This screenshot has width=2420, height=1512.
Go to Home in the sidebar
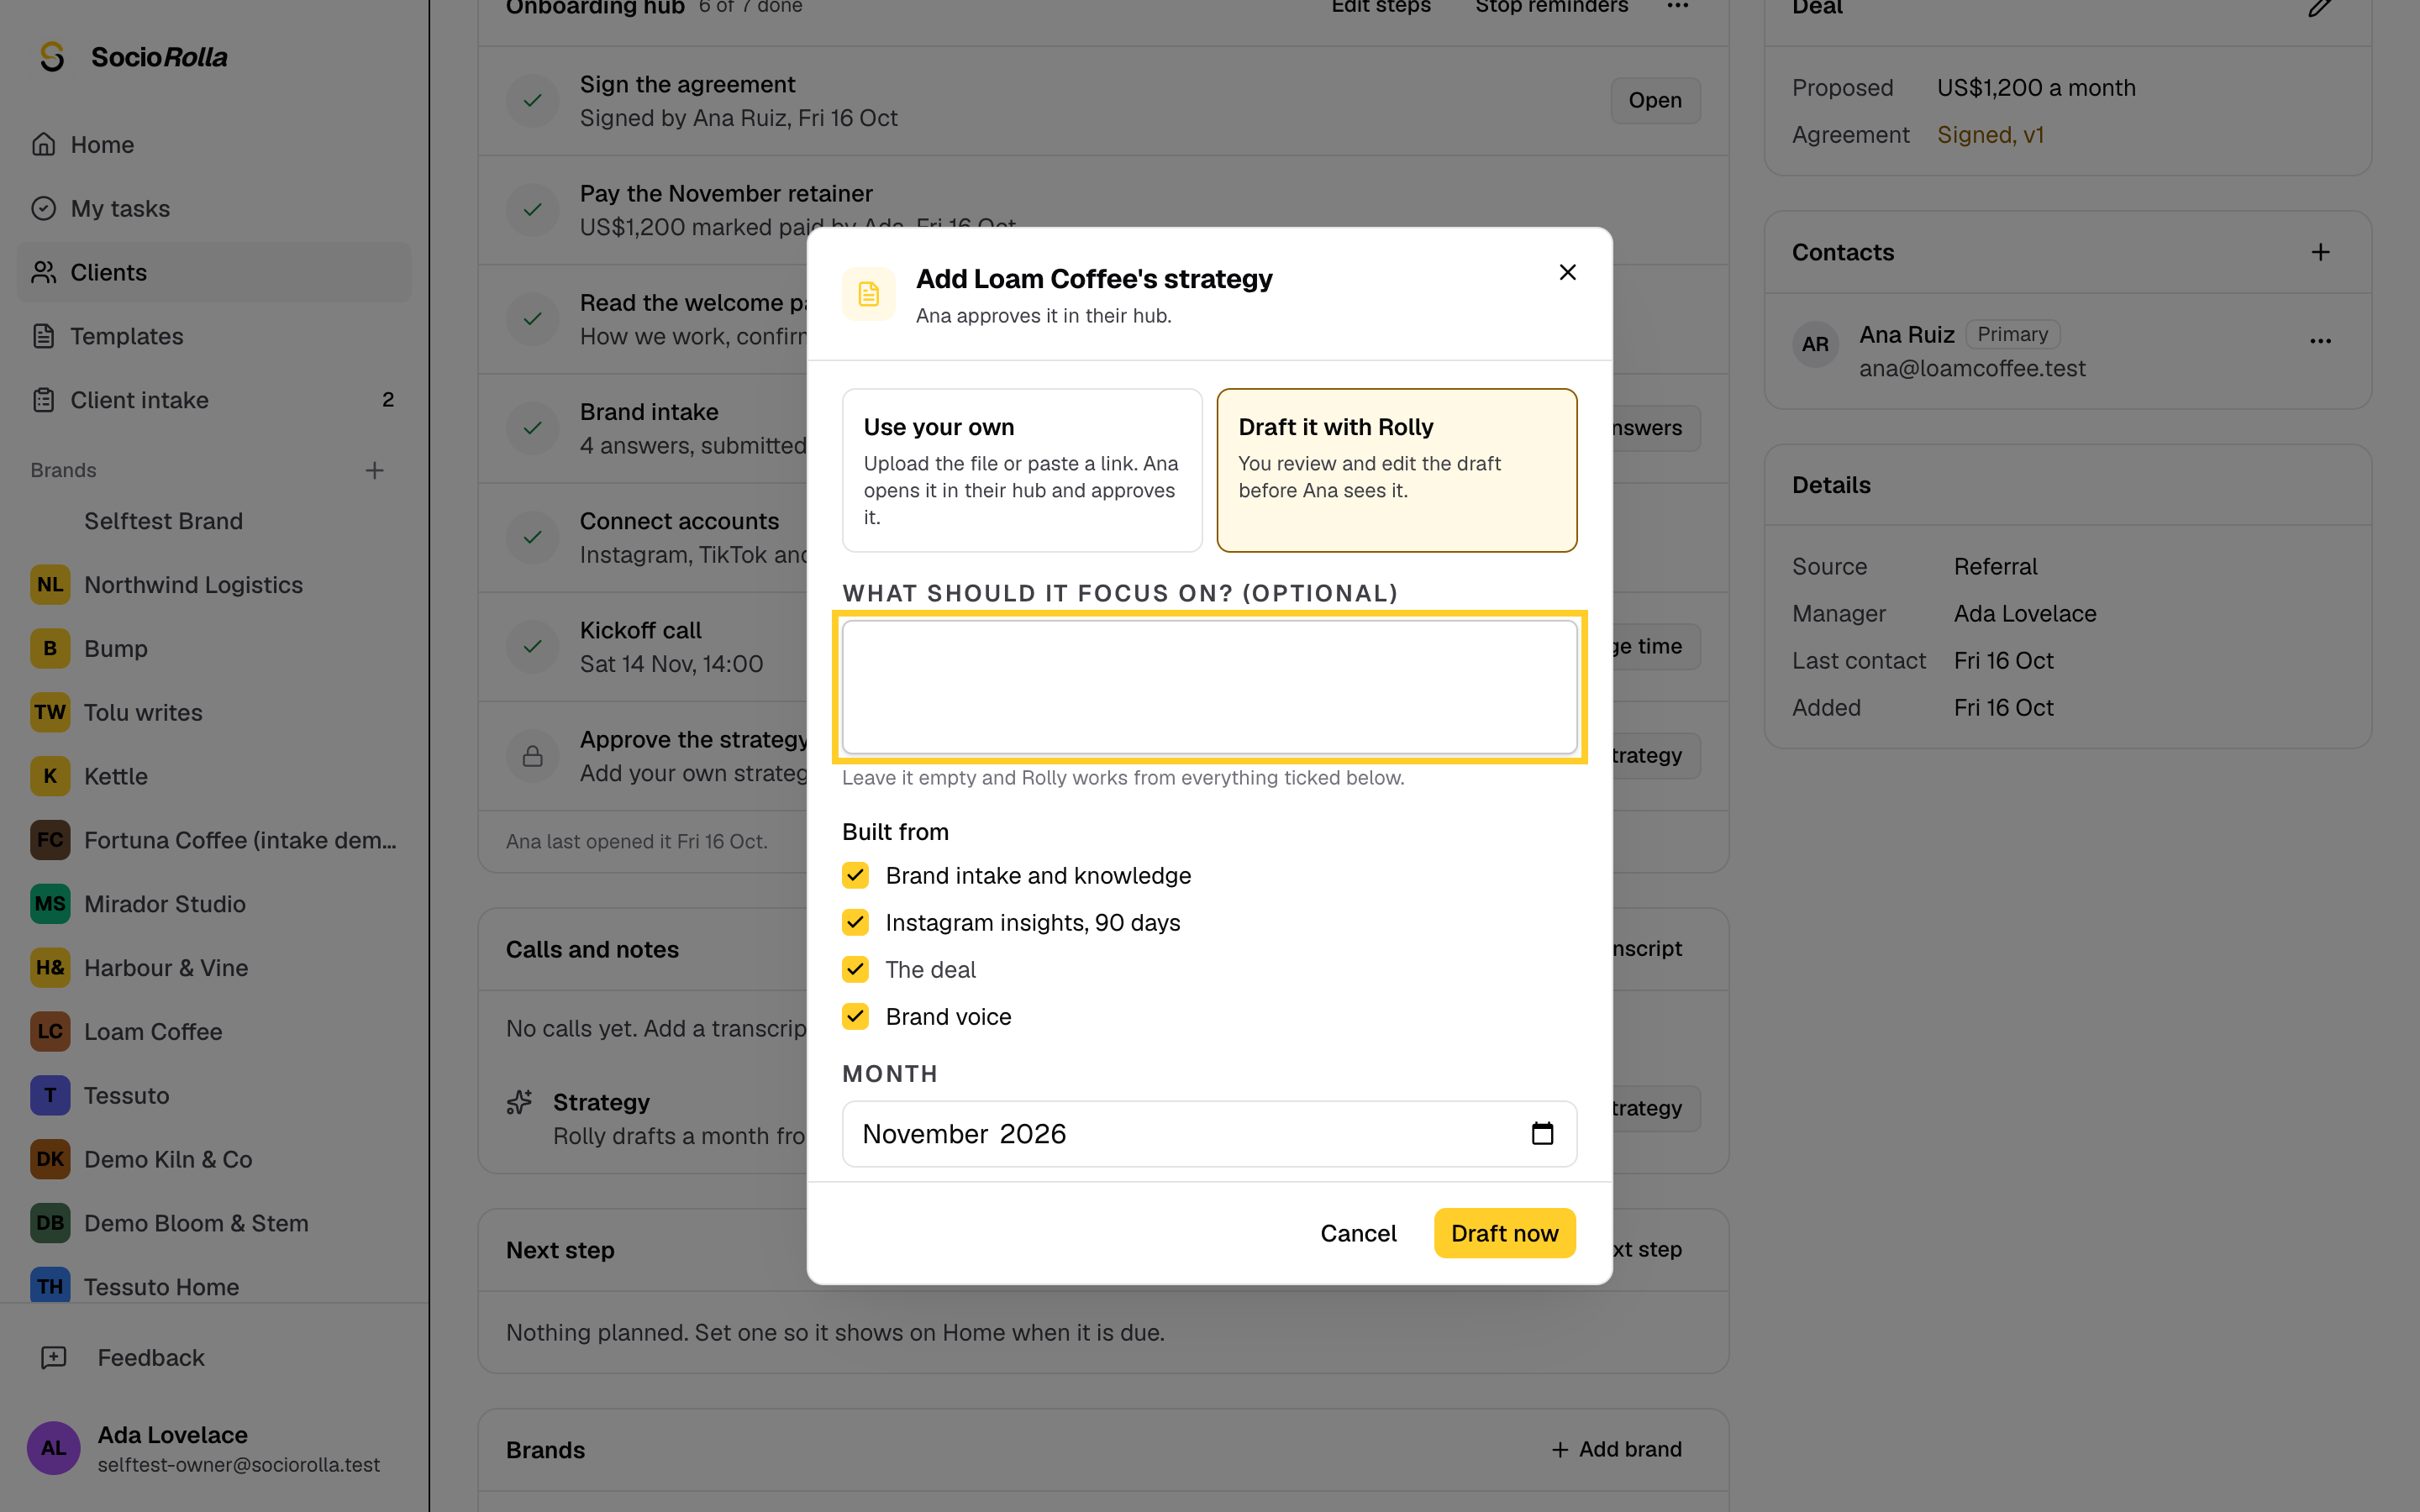[214, 144]
